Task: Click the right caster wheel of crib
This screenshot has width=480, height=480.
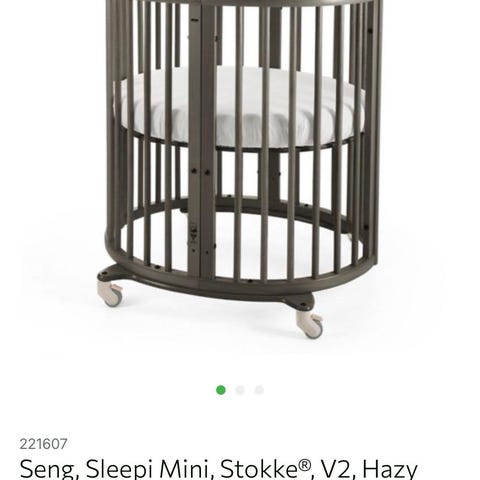Action: click(x=311, y=324)
